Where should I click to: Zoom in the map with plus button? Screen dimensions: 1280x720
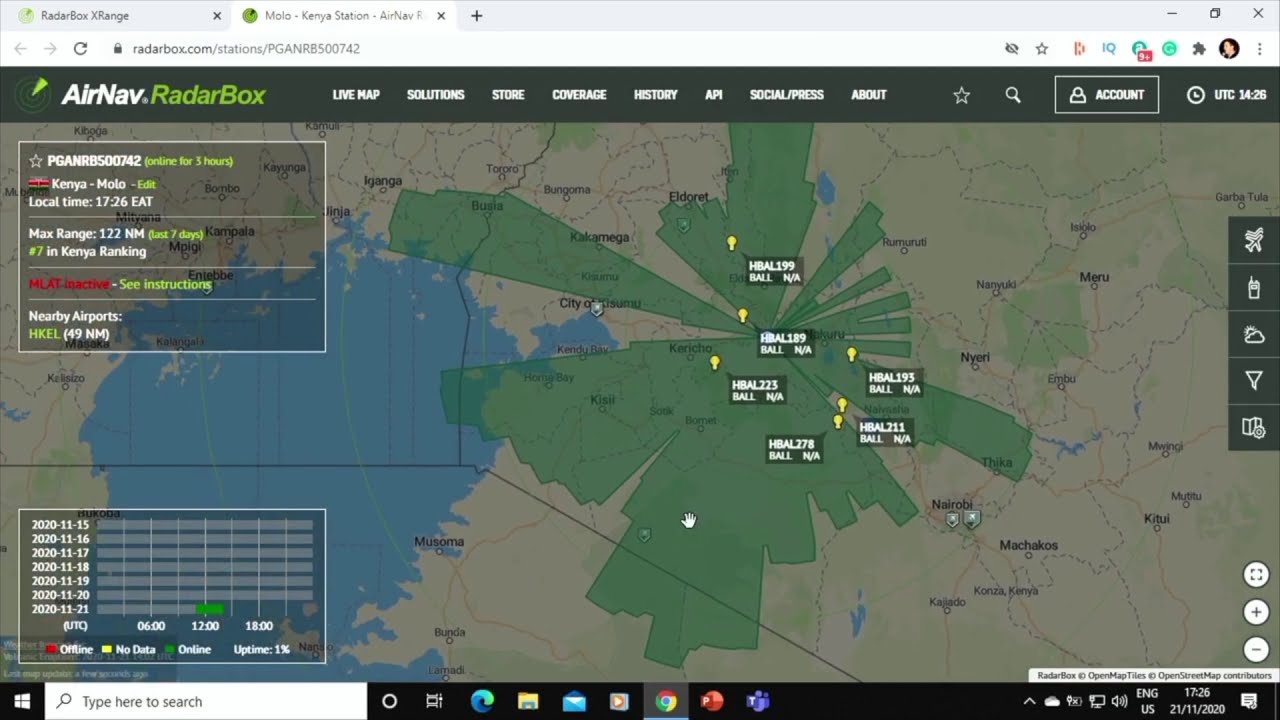pyautogui.click(x=1256, y=612)
